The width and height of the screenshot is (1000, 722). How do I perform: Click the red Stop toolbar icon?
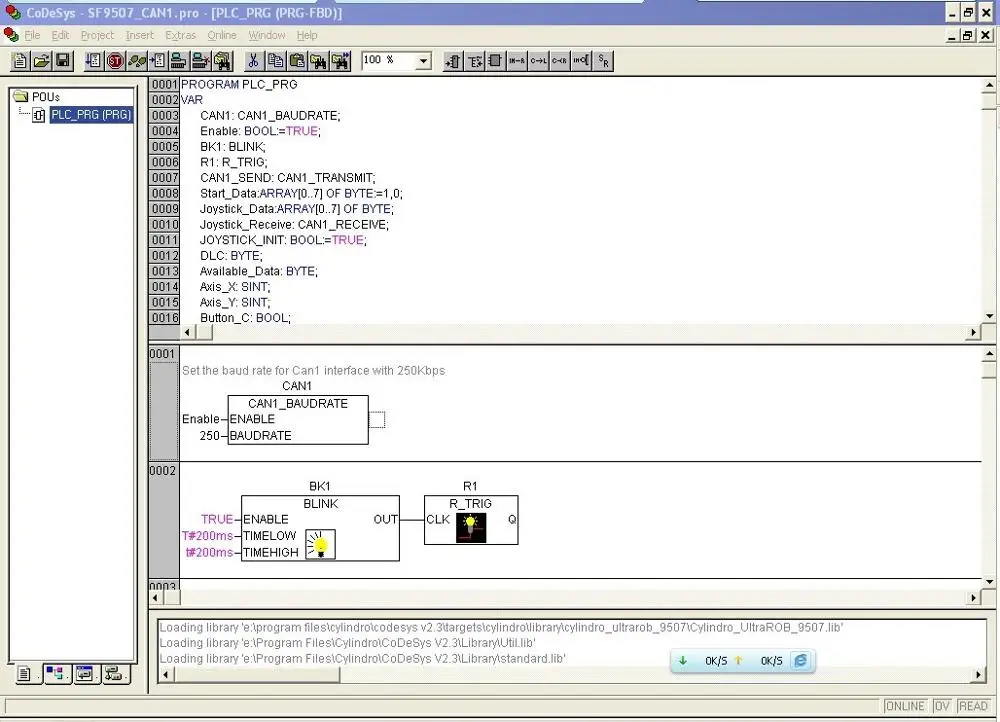115,61
